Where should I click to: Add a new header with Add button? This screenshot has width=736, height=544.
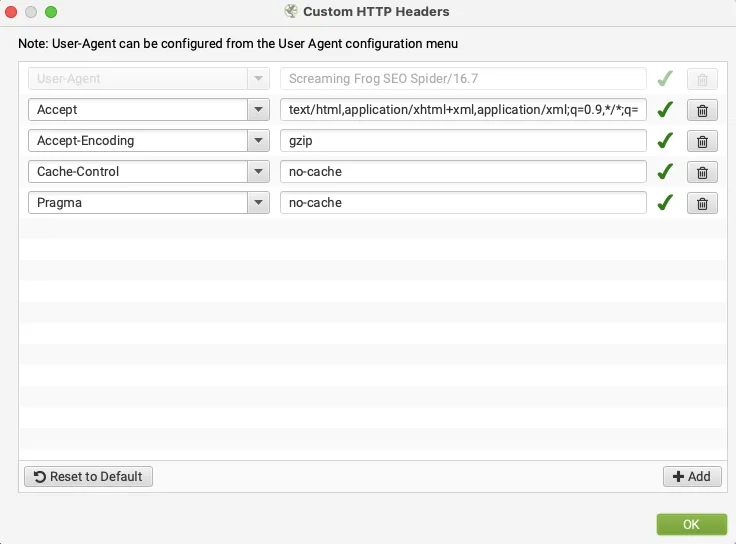click(692, 476)
